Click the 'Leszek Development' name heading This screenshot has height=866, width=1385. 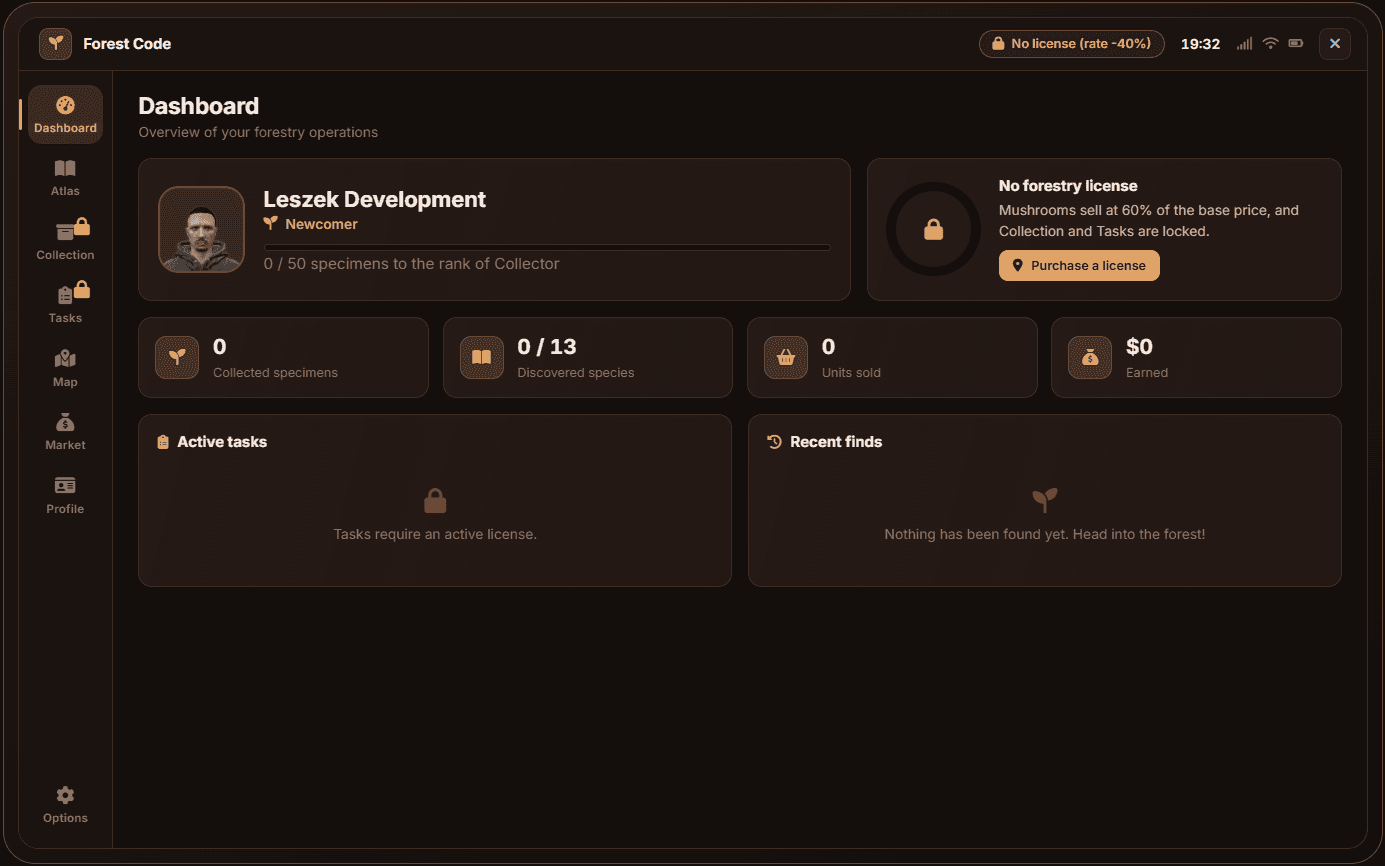374,199
